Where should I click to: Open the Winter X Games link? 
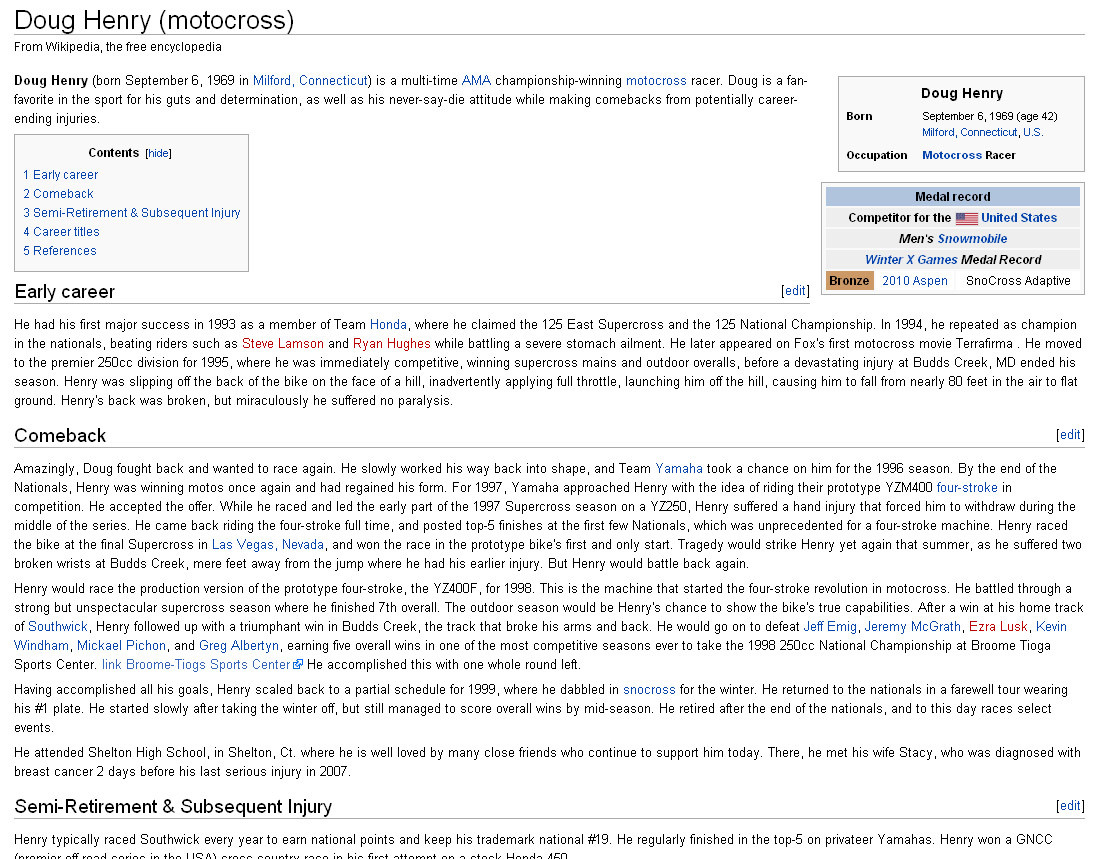coord(911,260)
